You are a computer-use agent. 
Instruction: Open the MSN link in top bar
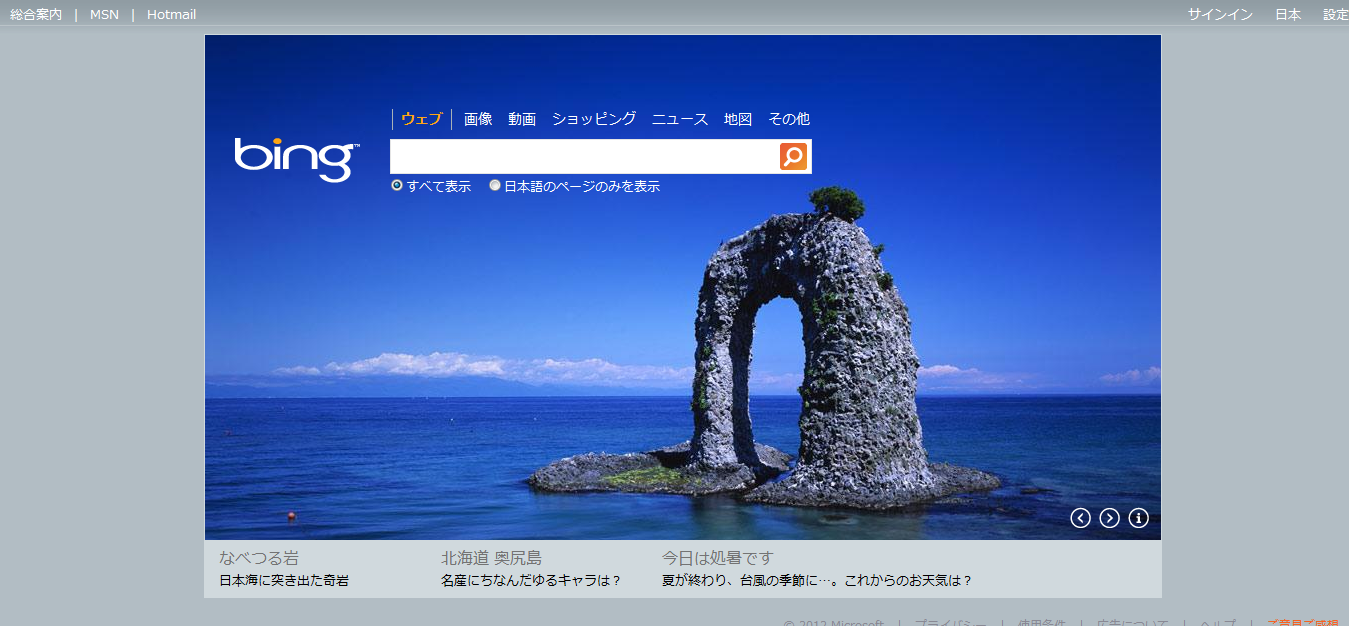(x=104, y=15)
